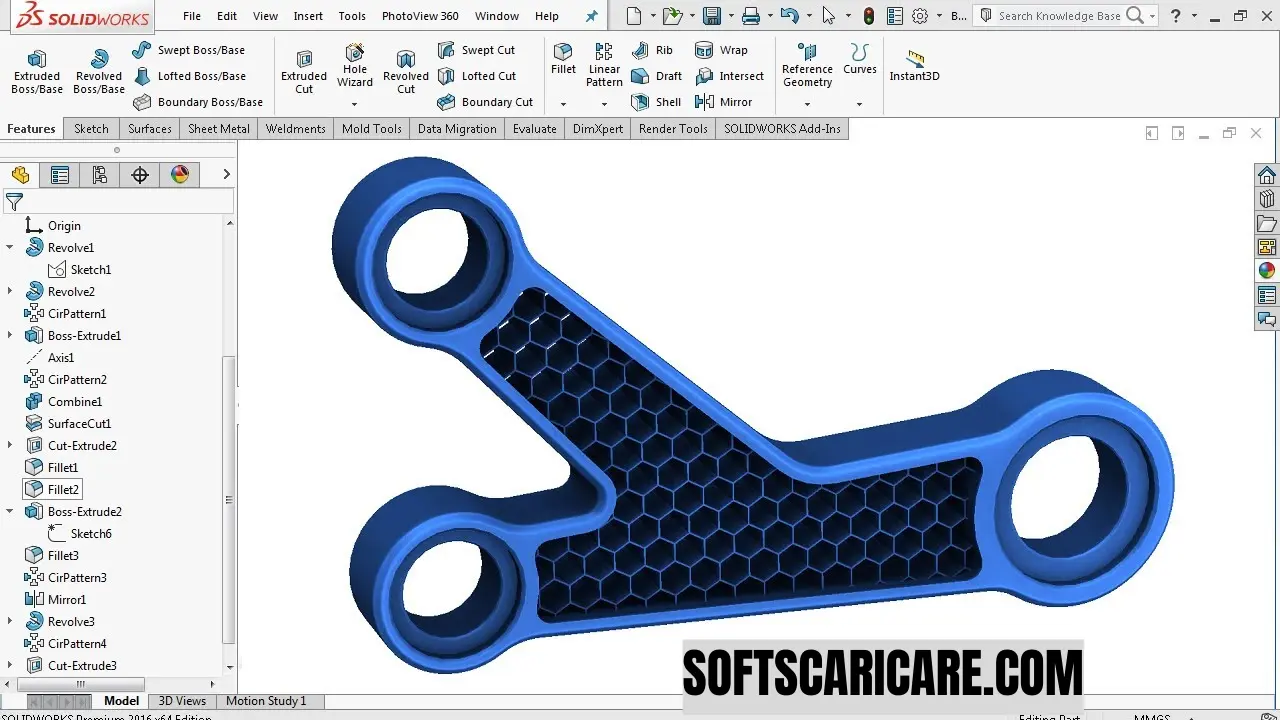This screenshot has width=1280, height=720.
Task: Open SOLIDWORKS Resources home icon
Action: pos(1267,175)
